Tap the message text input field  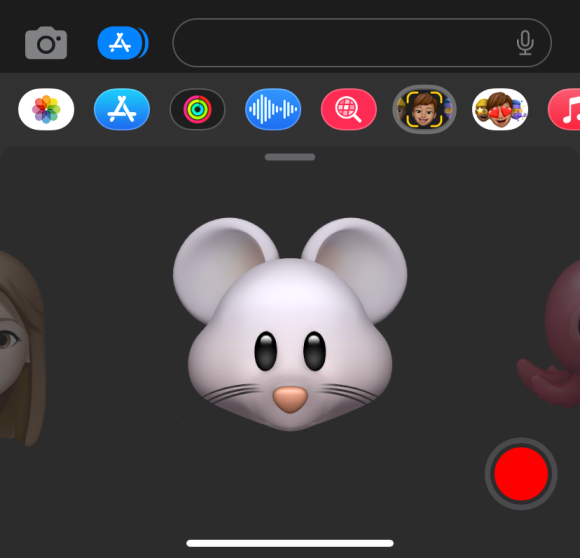362,43
